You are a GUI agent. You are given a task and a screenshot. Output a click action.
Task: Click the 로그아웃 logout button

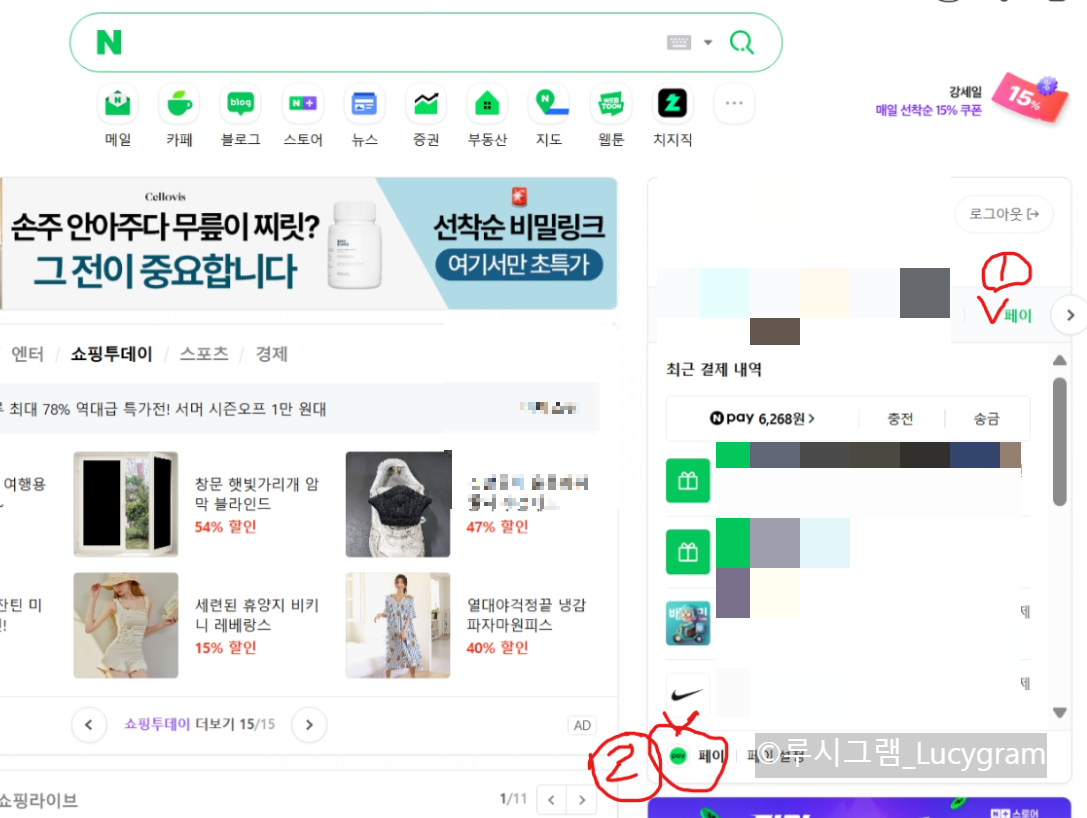pos(1004,214)
